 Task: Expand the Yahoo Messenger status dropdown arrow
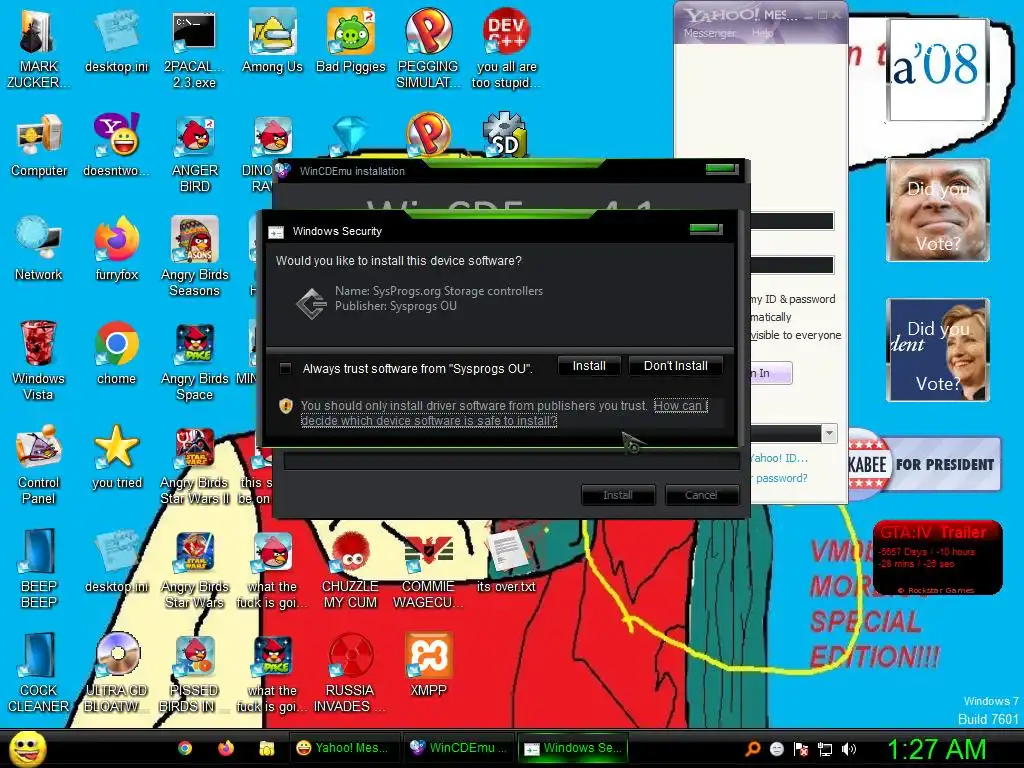click(x=829, y=433)
